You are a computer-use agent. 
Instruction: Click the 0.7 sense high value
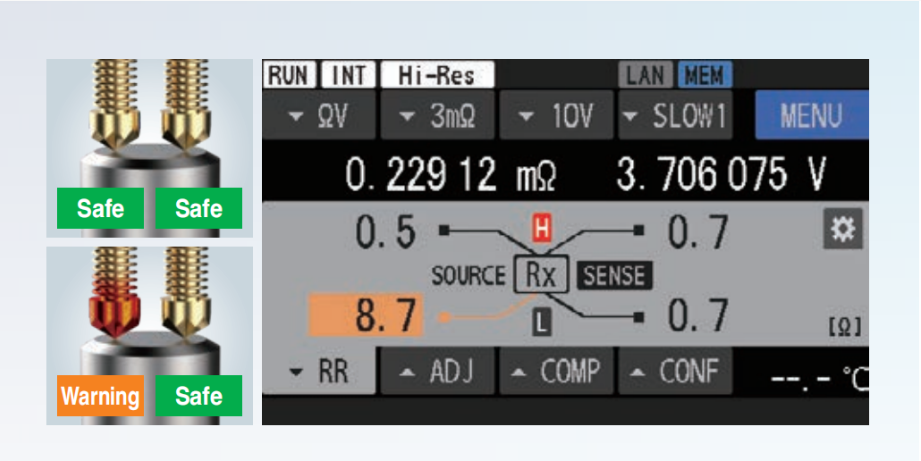click(x=698, y=231)
